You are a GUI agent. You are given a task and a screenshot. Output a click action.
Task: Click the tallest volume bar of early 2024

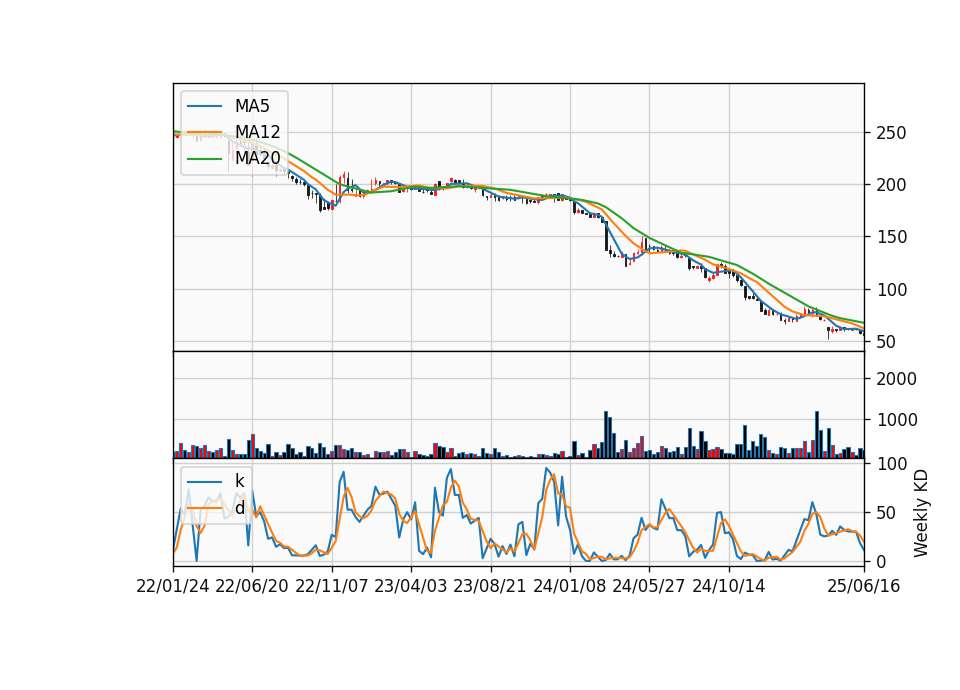click(x=606, y=435)
